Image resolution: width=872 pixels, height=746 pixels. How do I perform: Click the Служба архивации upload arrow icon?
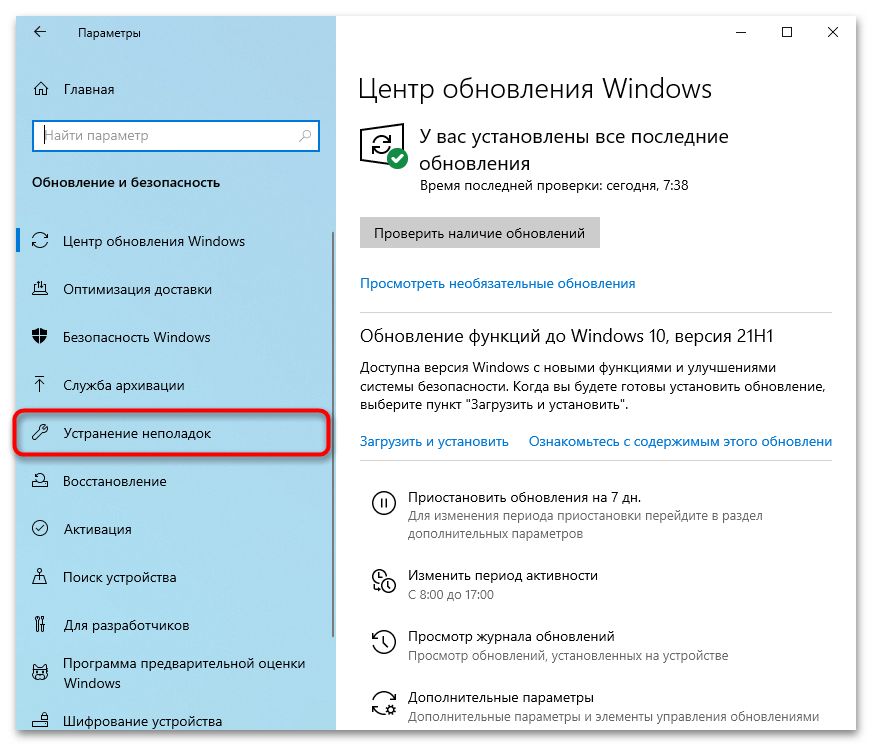click(39, 384)
